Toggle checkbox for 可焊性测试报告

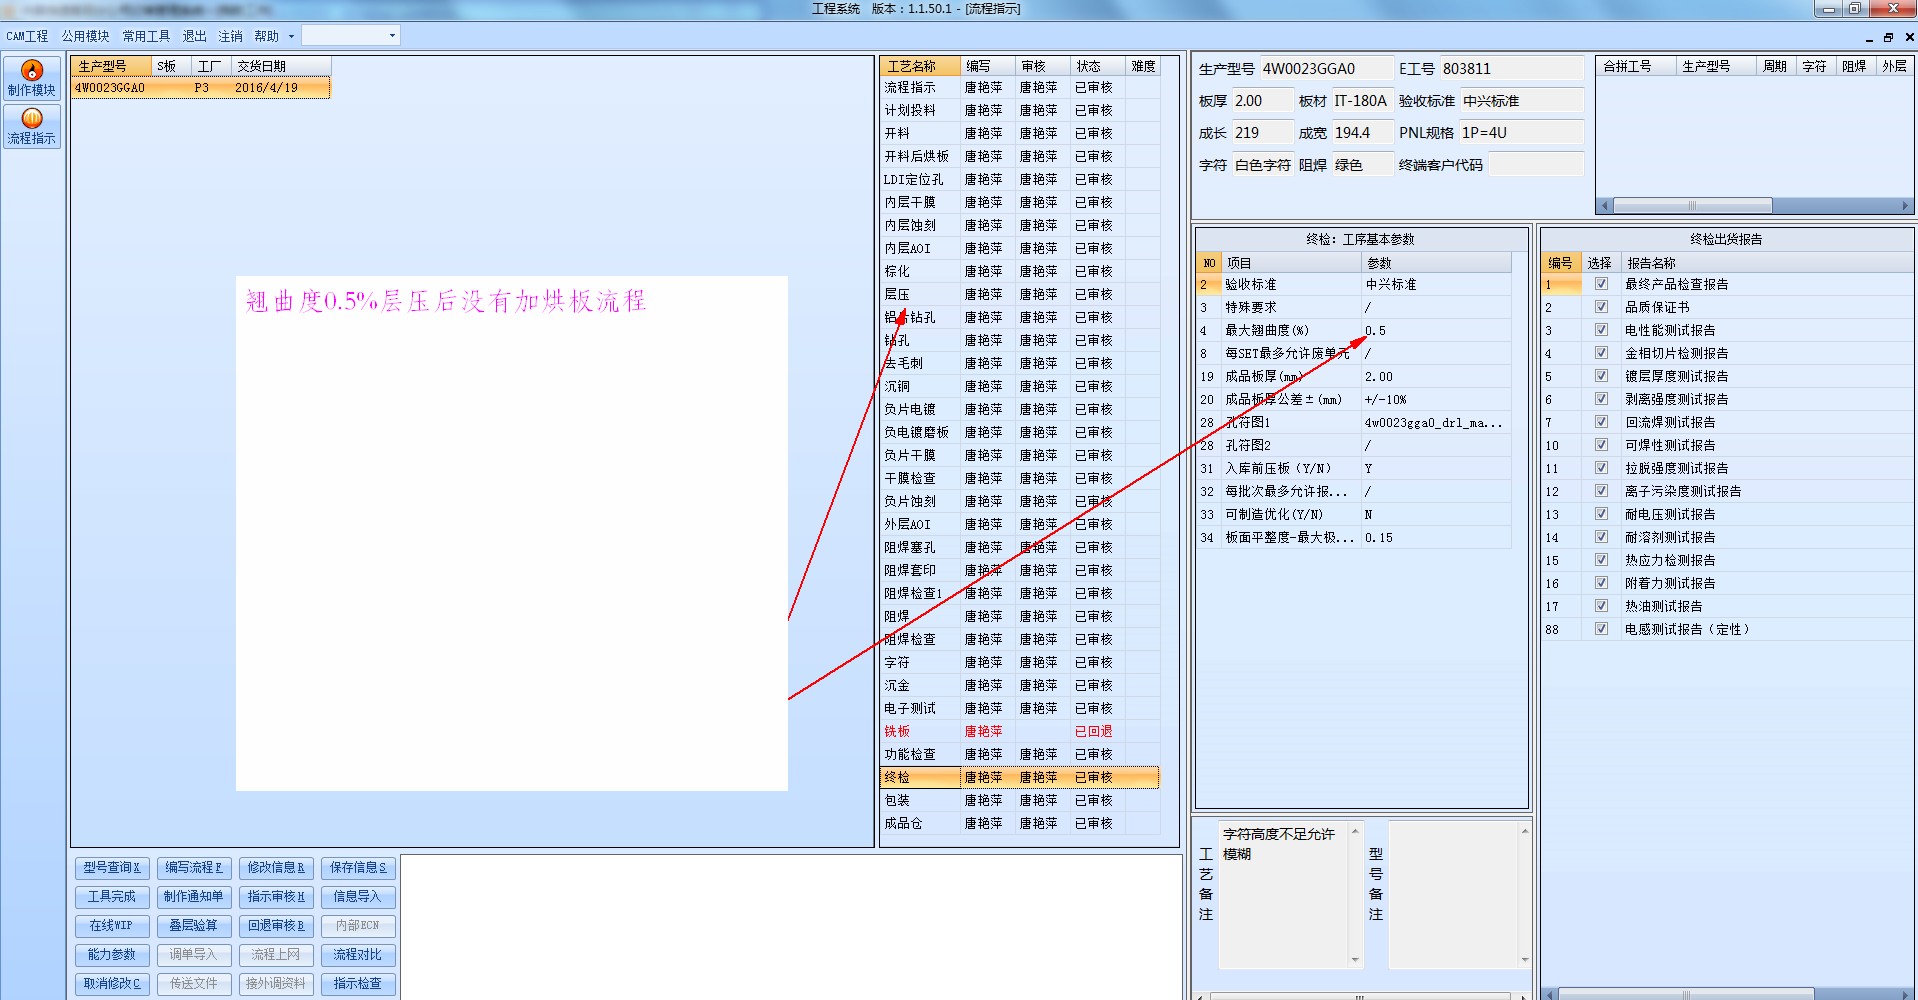[x=1601, y=445]
